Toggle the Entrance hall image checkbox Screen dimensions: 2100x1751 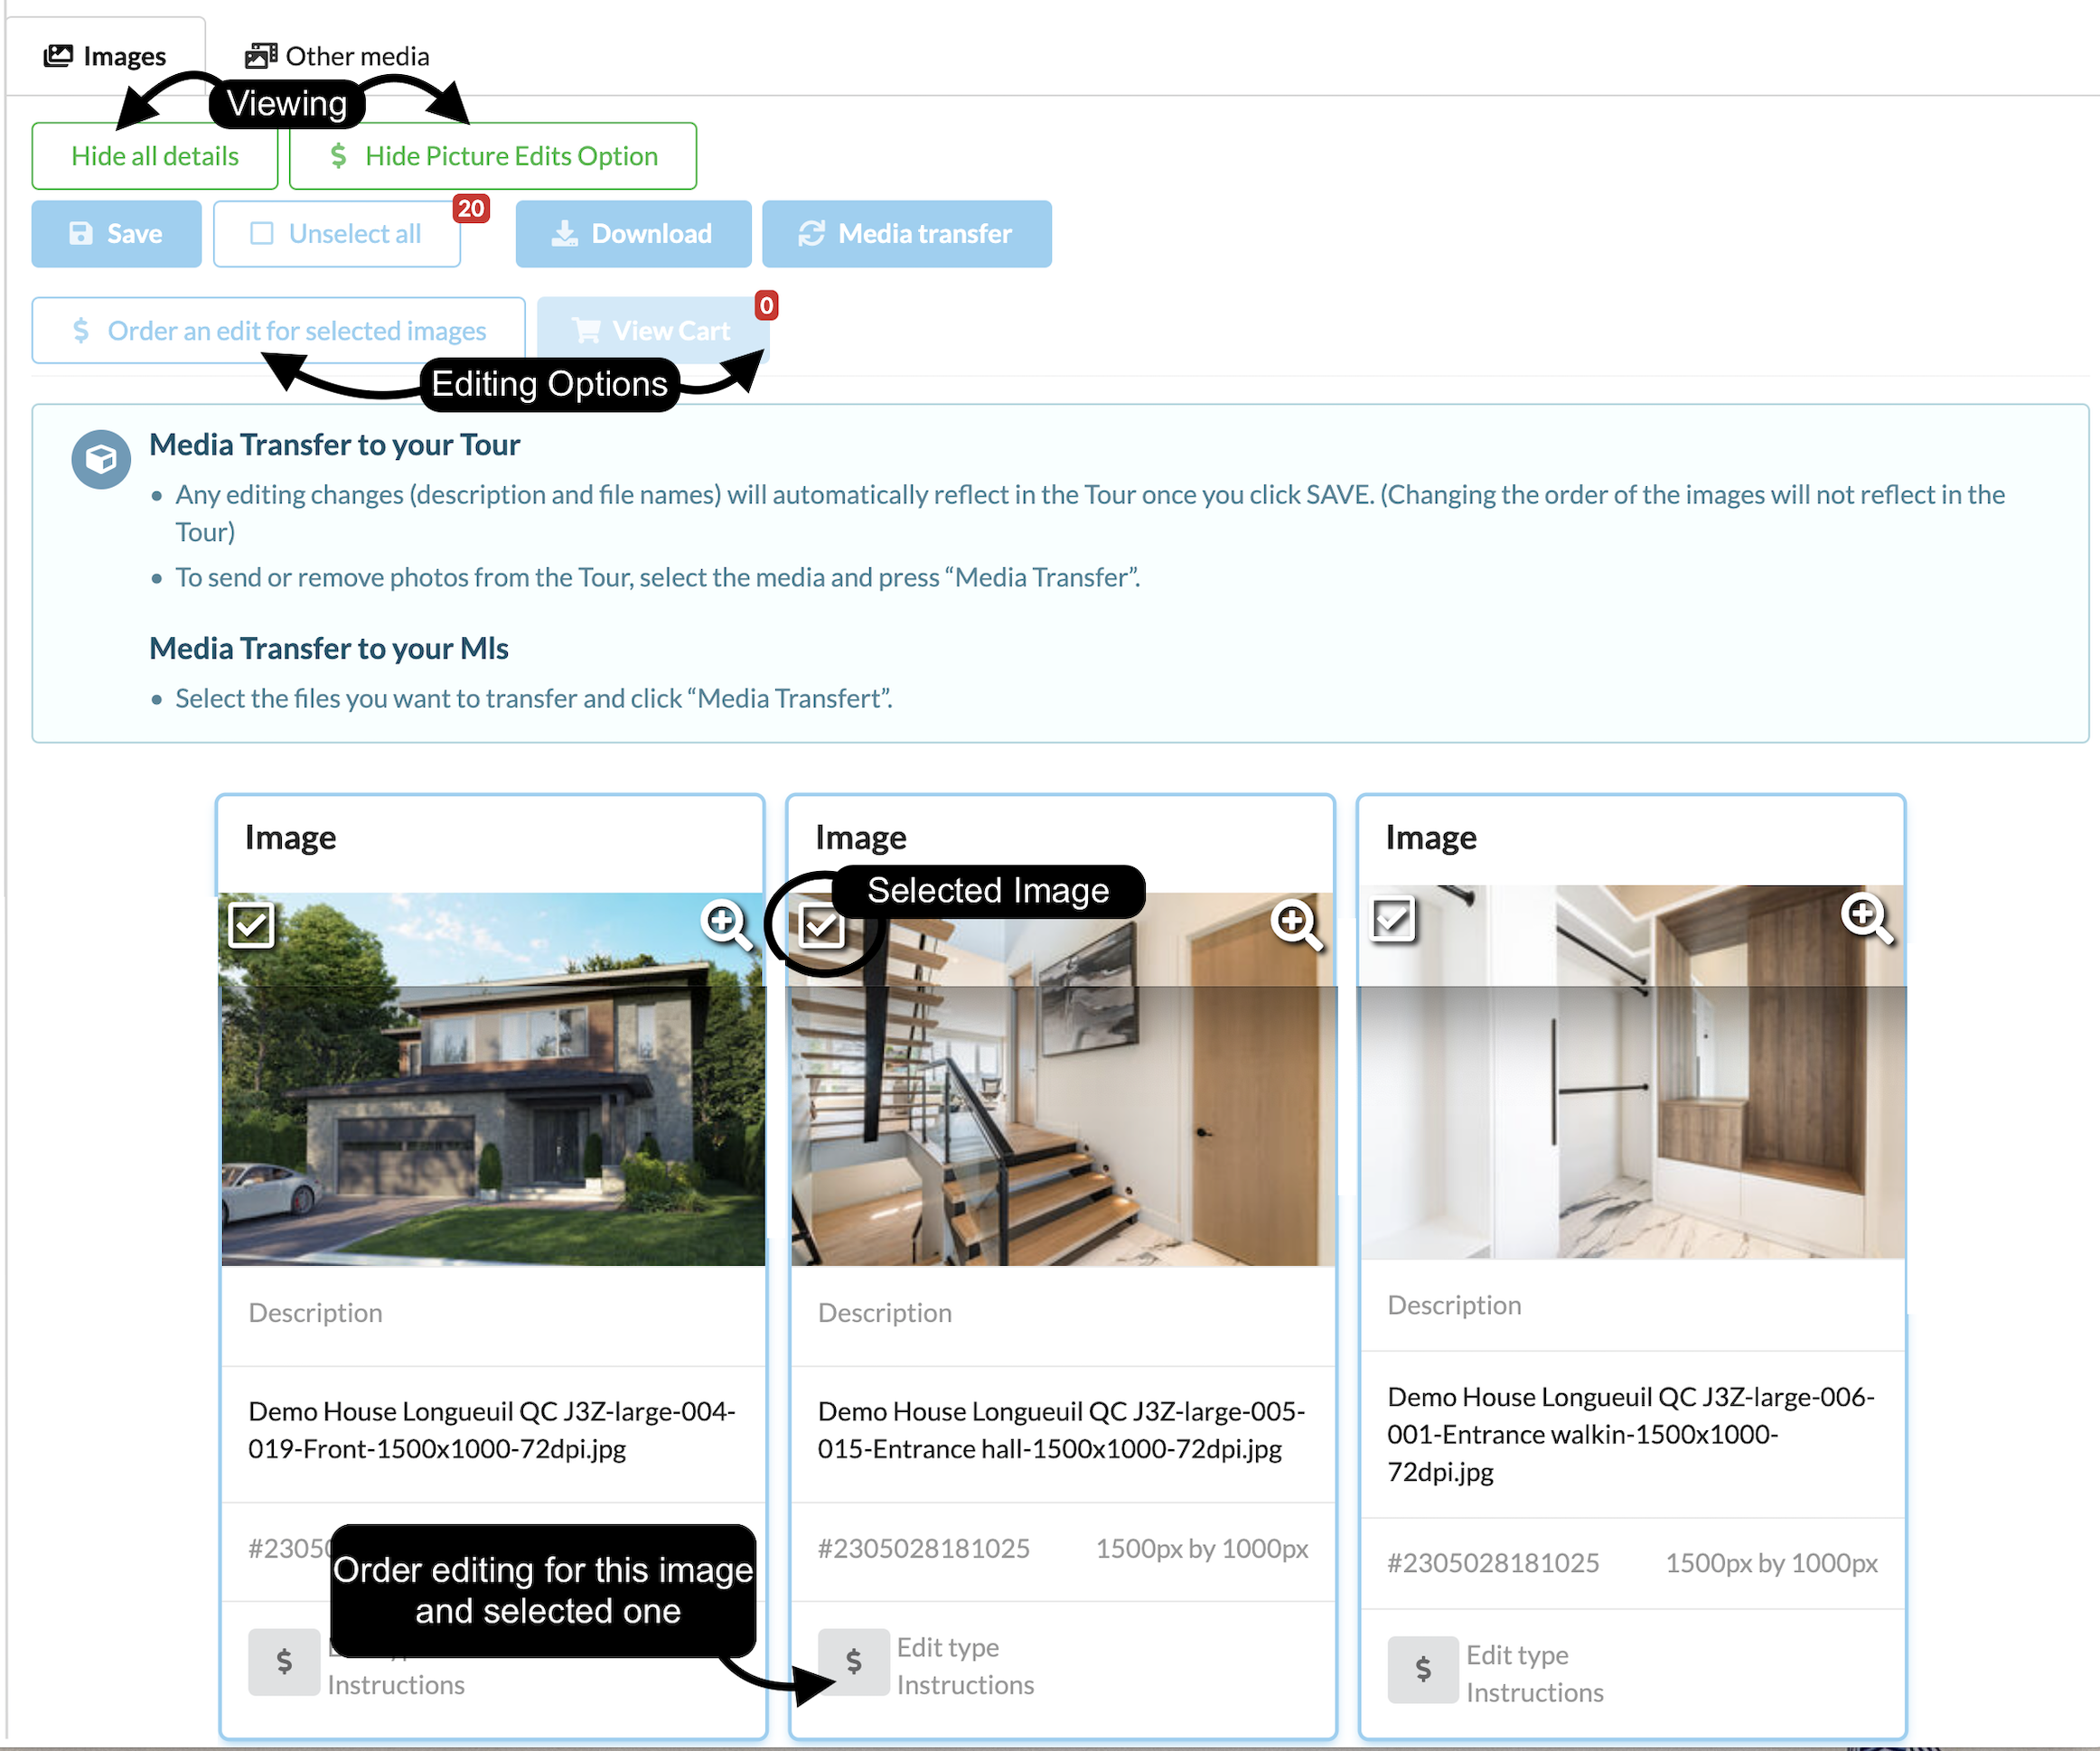pyautogui.click(x=821, y=924)
